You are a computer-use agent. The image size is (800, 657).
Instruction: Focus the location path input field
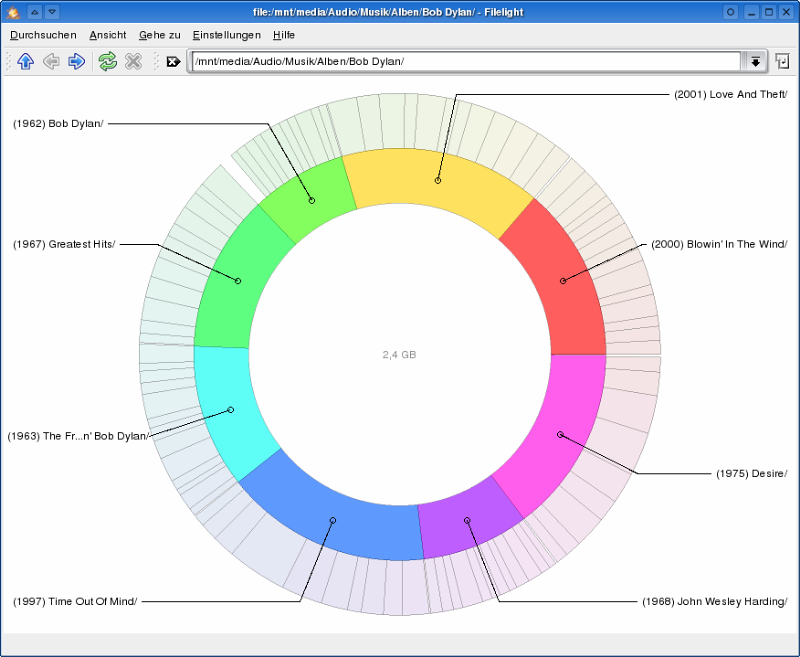coord(466,62)
